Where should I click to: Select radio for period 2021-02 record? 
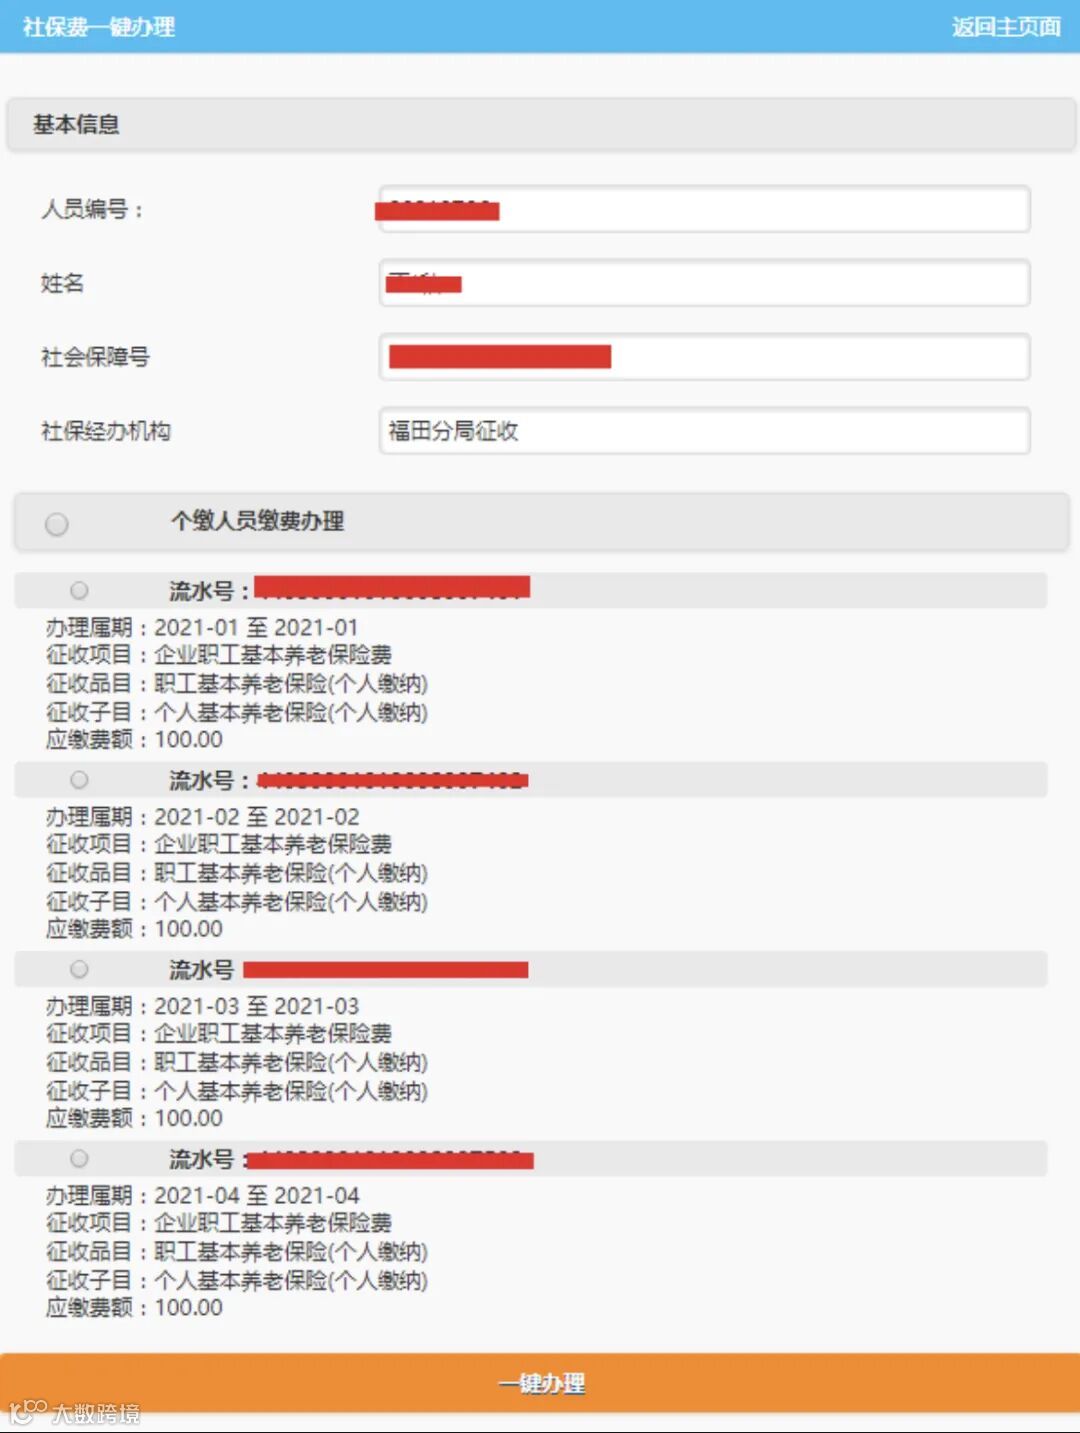point(79,780)
